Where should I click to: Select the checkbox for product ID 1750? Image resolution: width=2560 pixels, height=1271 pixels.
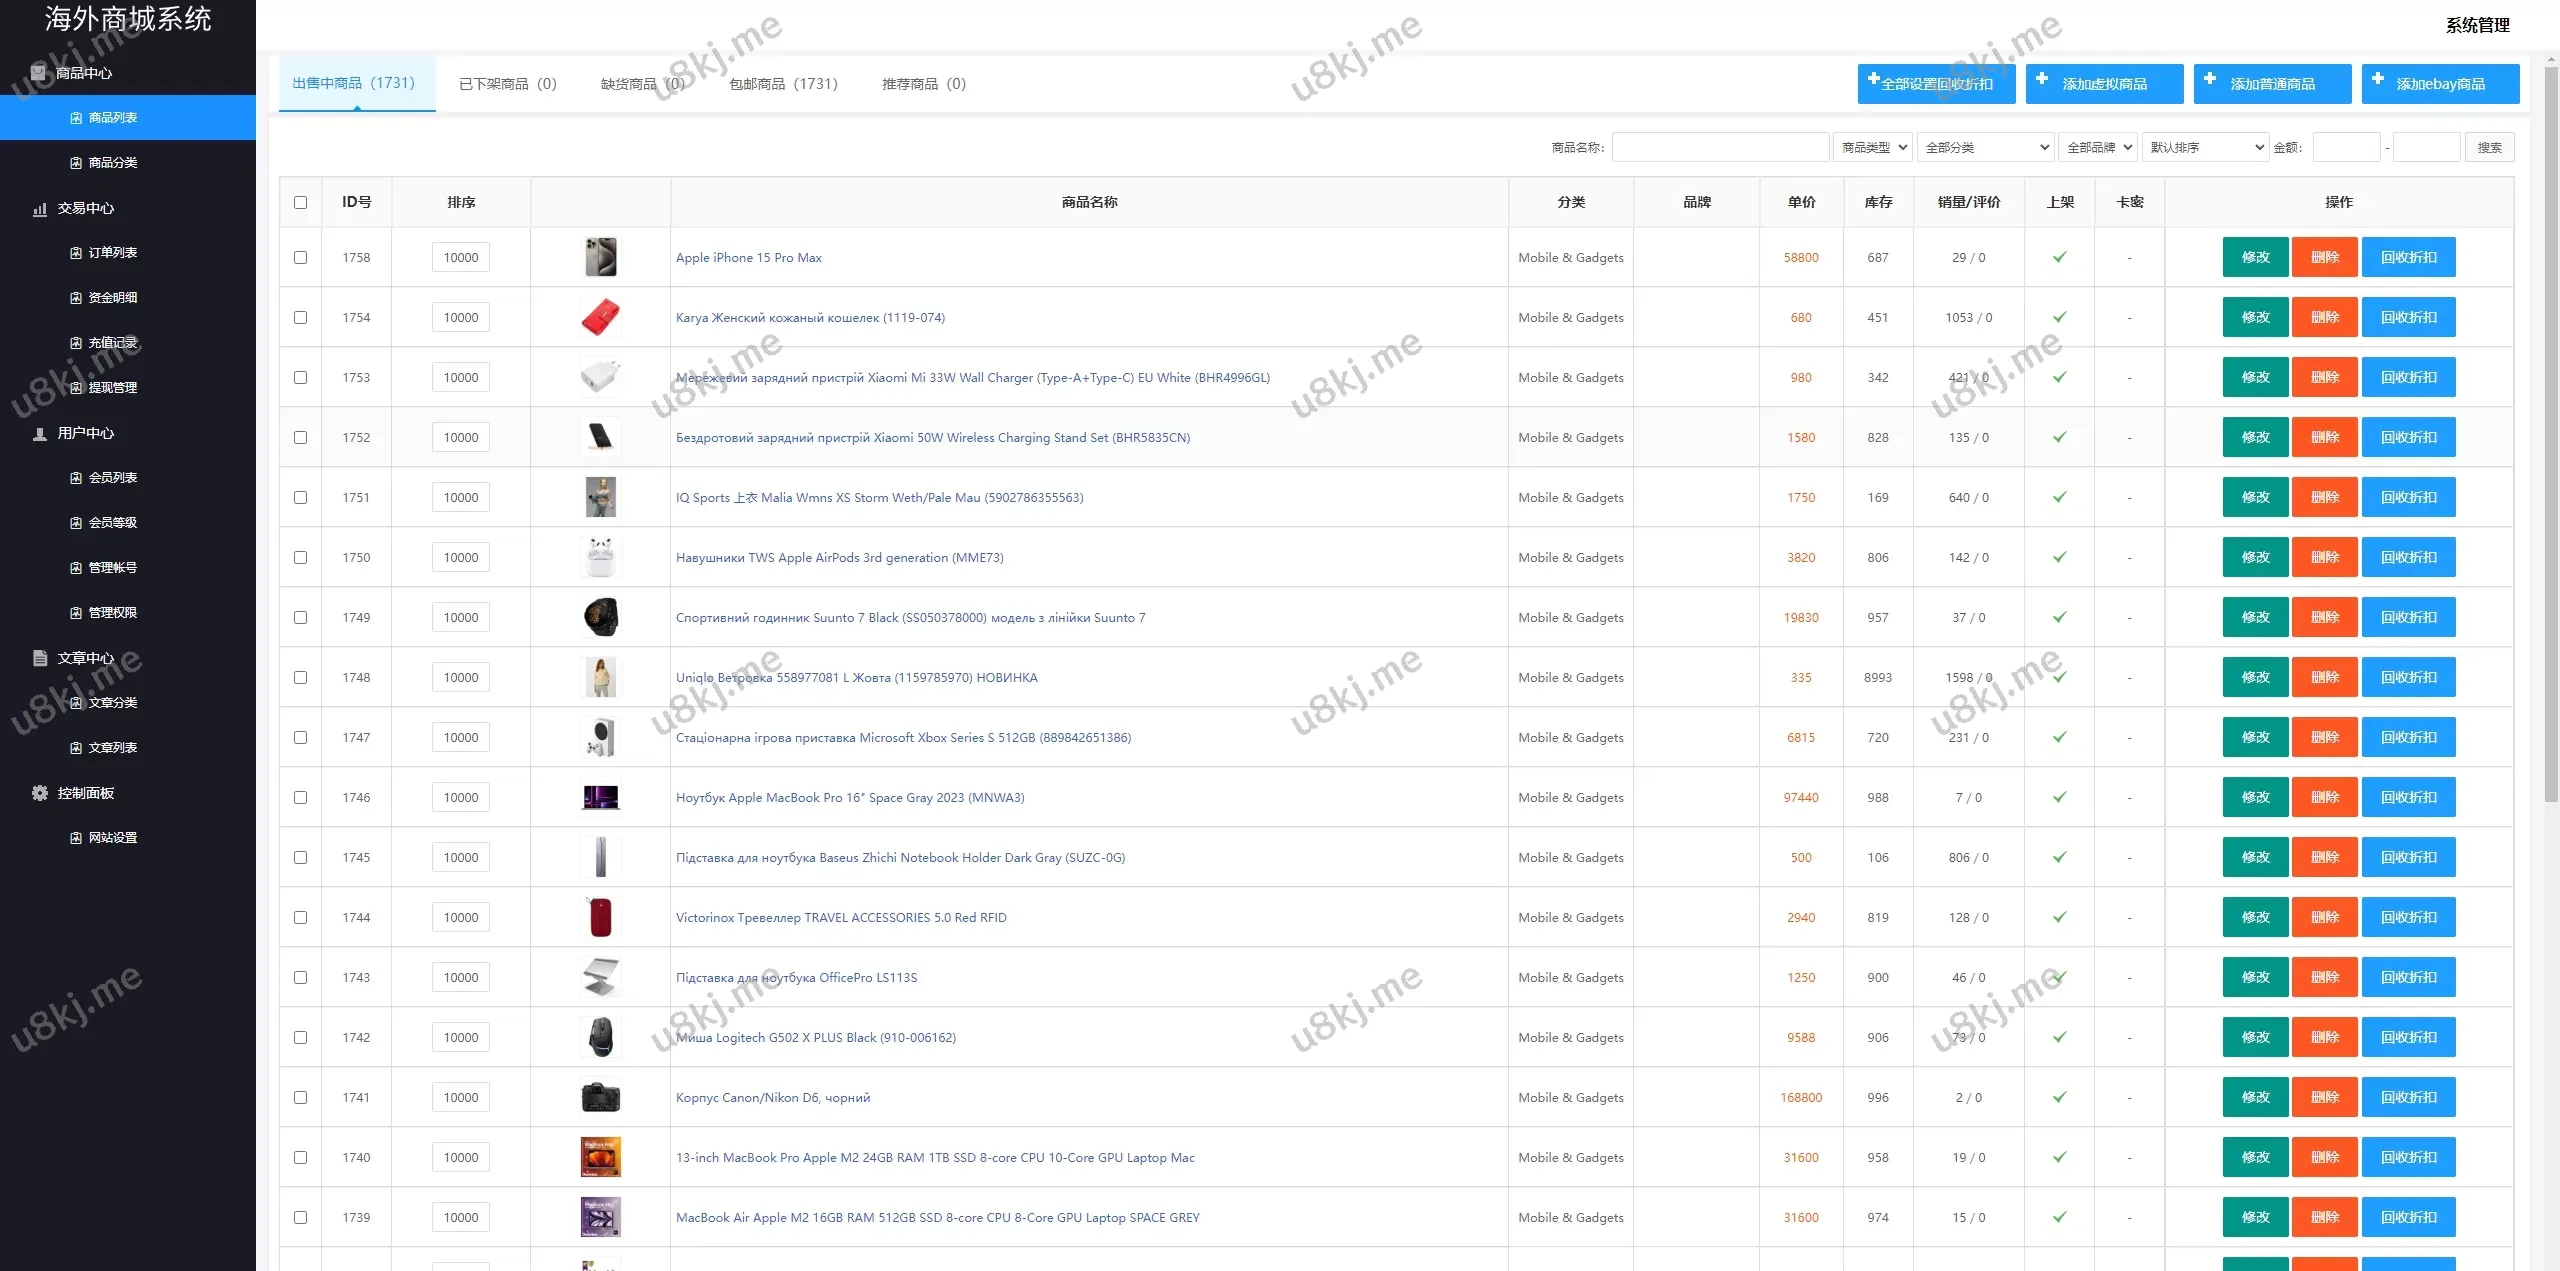[300, 558]
